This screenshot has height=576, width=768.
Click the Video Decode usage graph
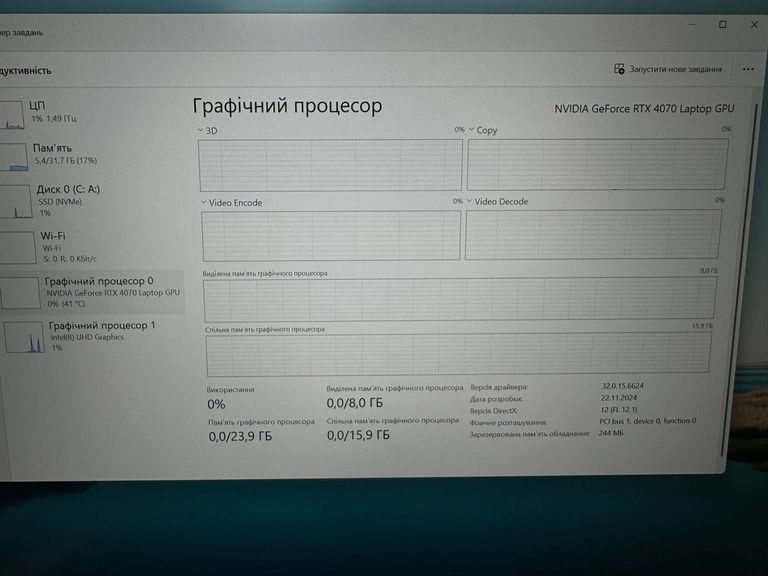coord(593,234)
